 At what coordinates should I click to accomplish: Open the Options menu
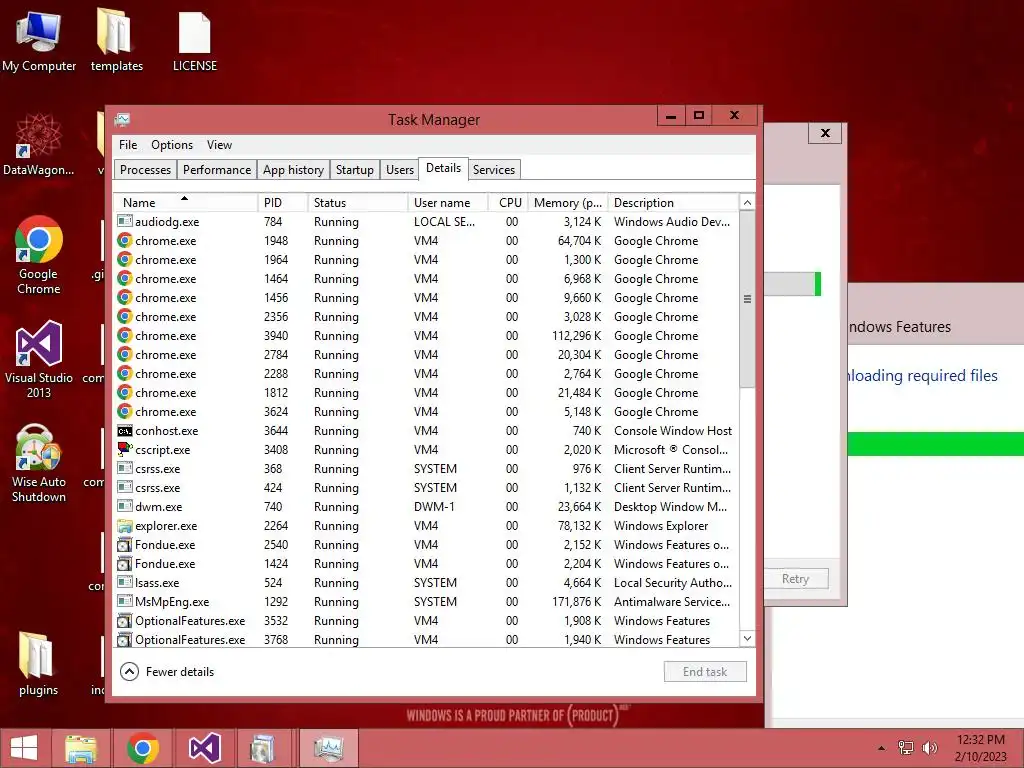[172, 145]
